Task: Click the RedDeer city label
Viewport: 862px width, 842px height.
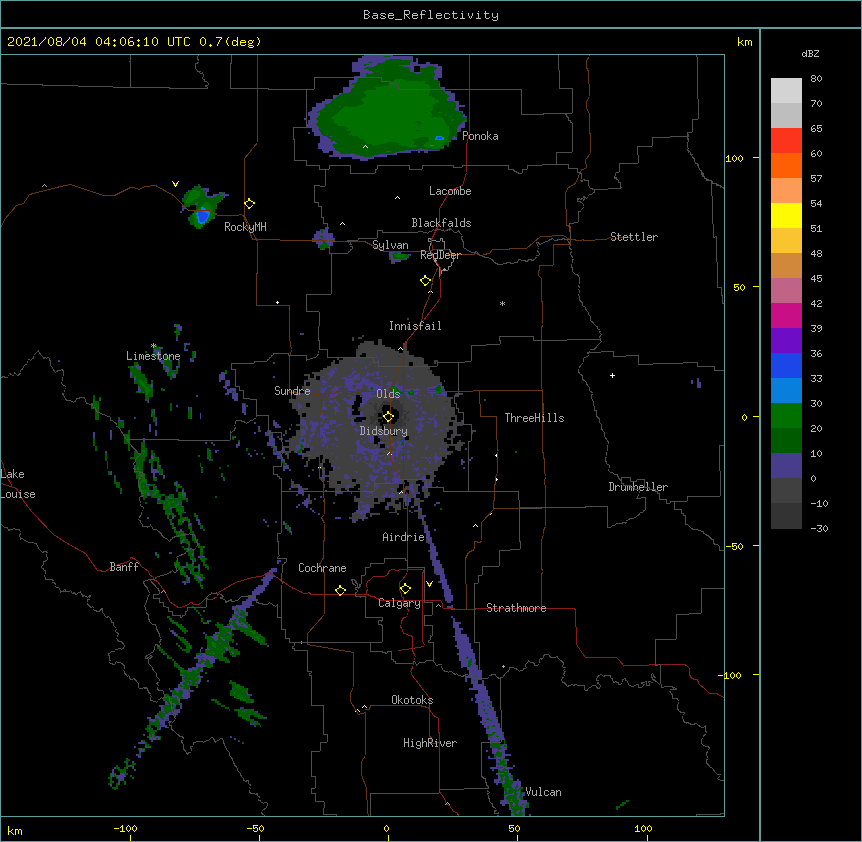Action: click(x=440, y=255)
